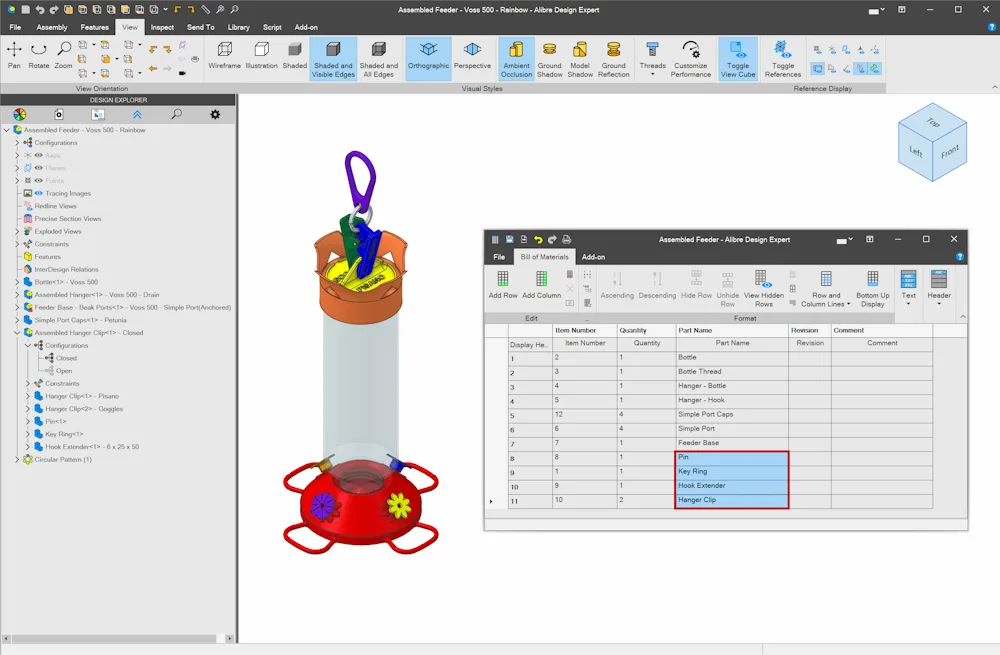Open the Assembly ribbon tab

click(x=52, y=27)
